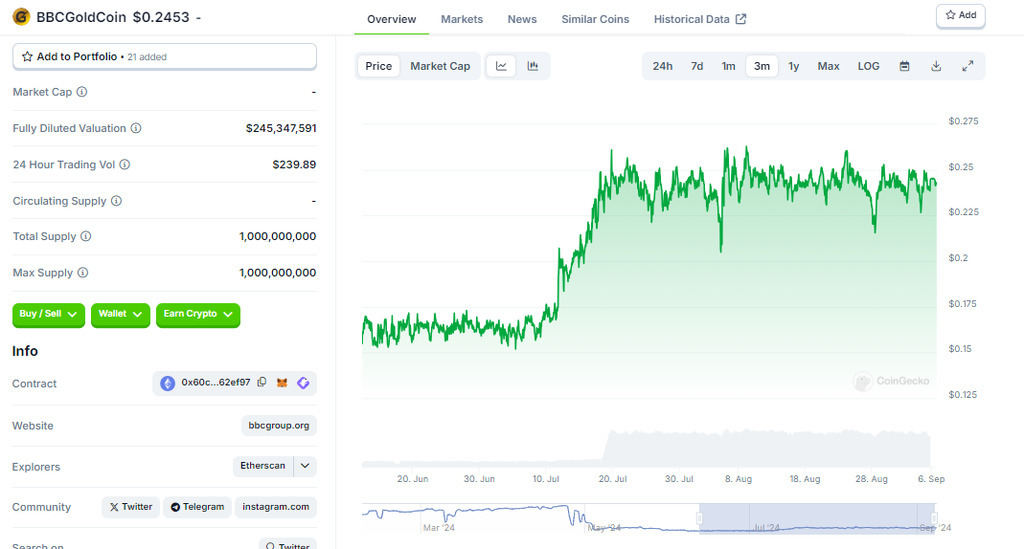
Task: Open the Historical Data tab
Action: click(699, 19)
